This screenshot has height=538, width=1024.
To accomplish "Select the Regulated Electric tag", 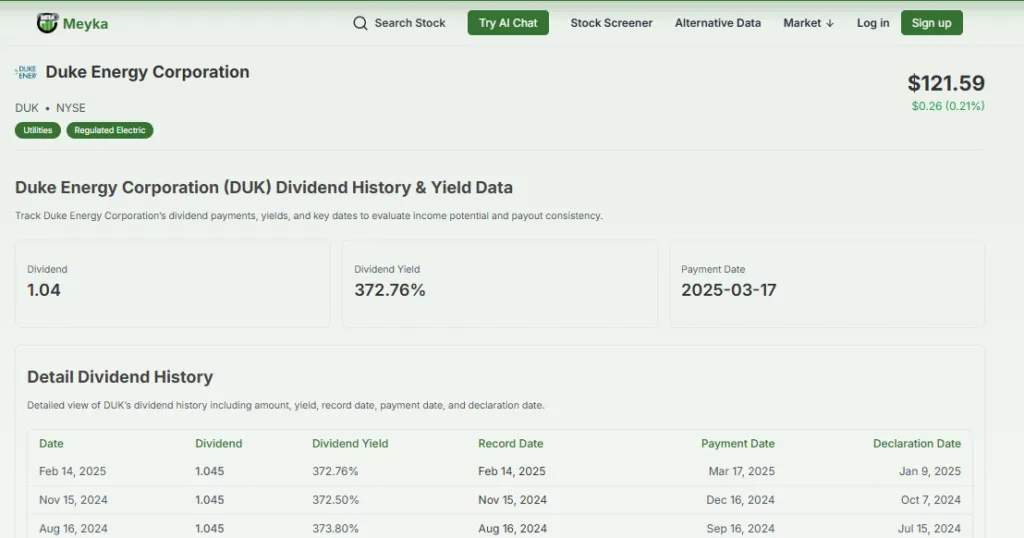I will tap(110, 130).
